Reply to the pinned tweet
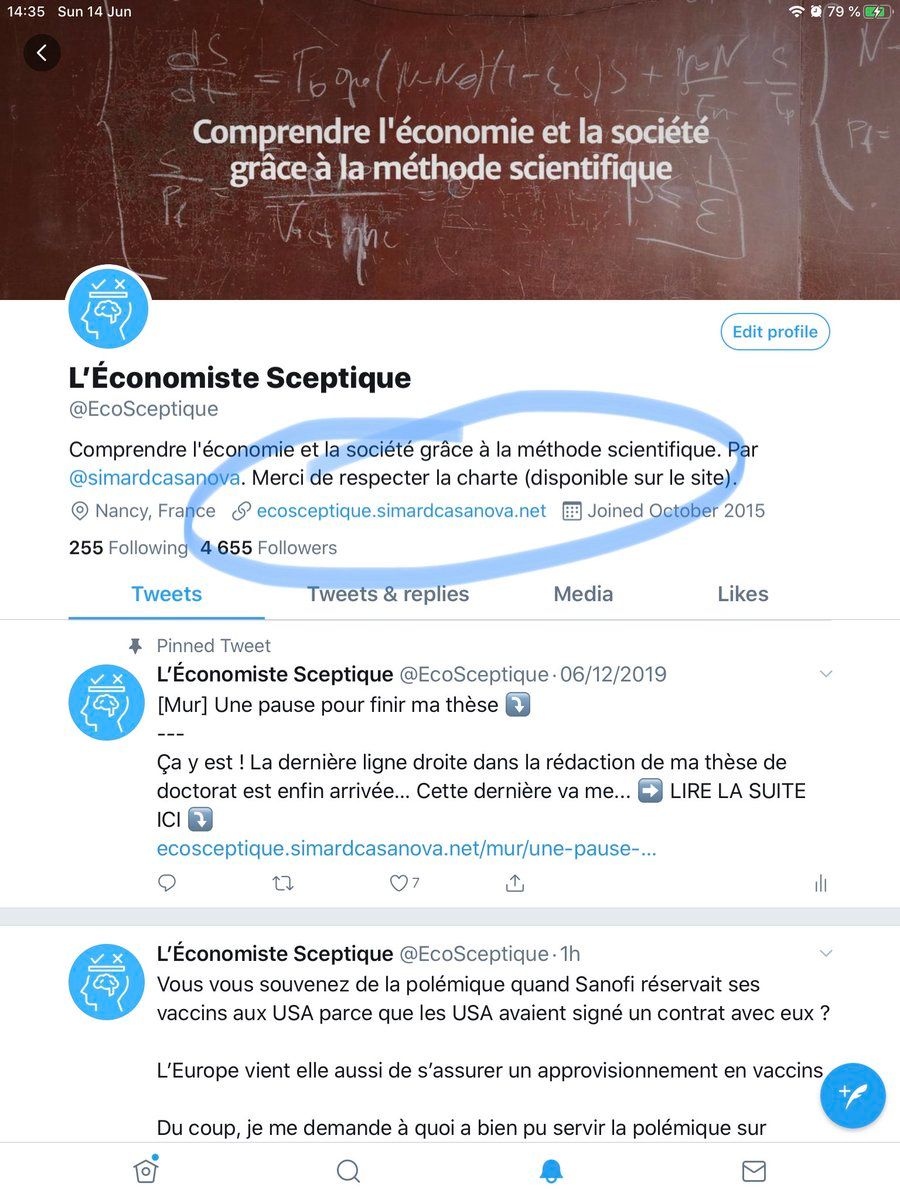The image size is (900, 1200). pos(167,883)
